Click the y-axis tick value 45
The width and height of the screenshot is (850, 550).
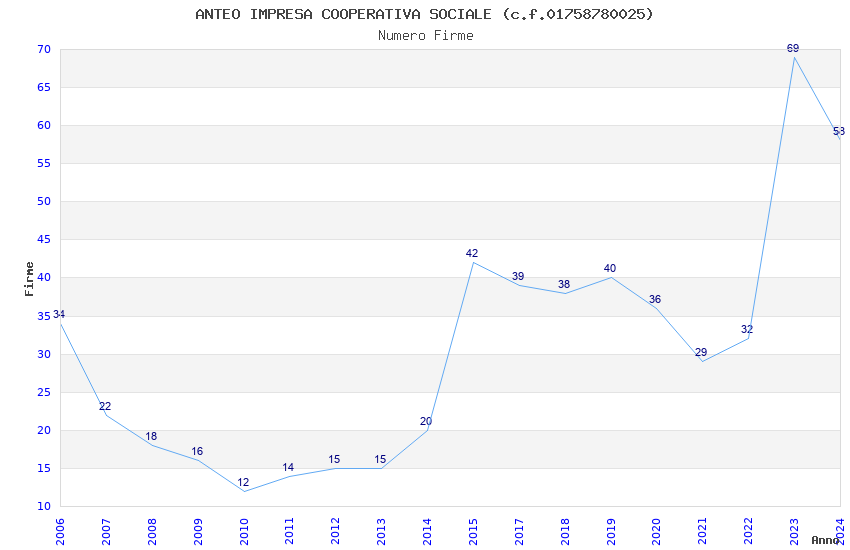pyautogui.click(x=44, y=239)
